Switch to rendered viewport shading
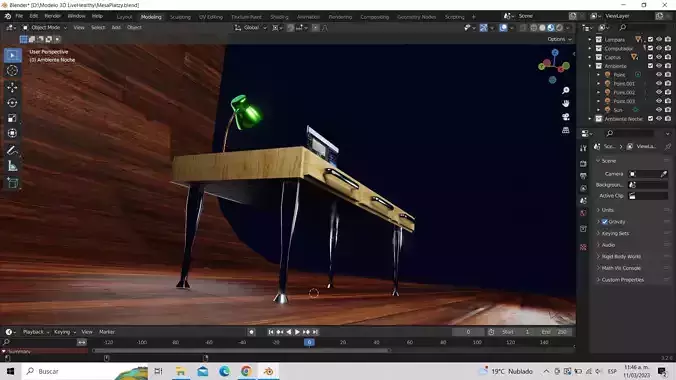 pyautogui.click(x=559, y=28)
